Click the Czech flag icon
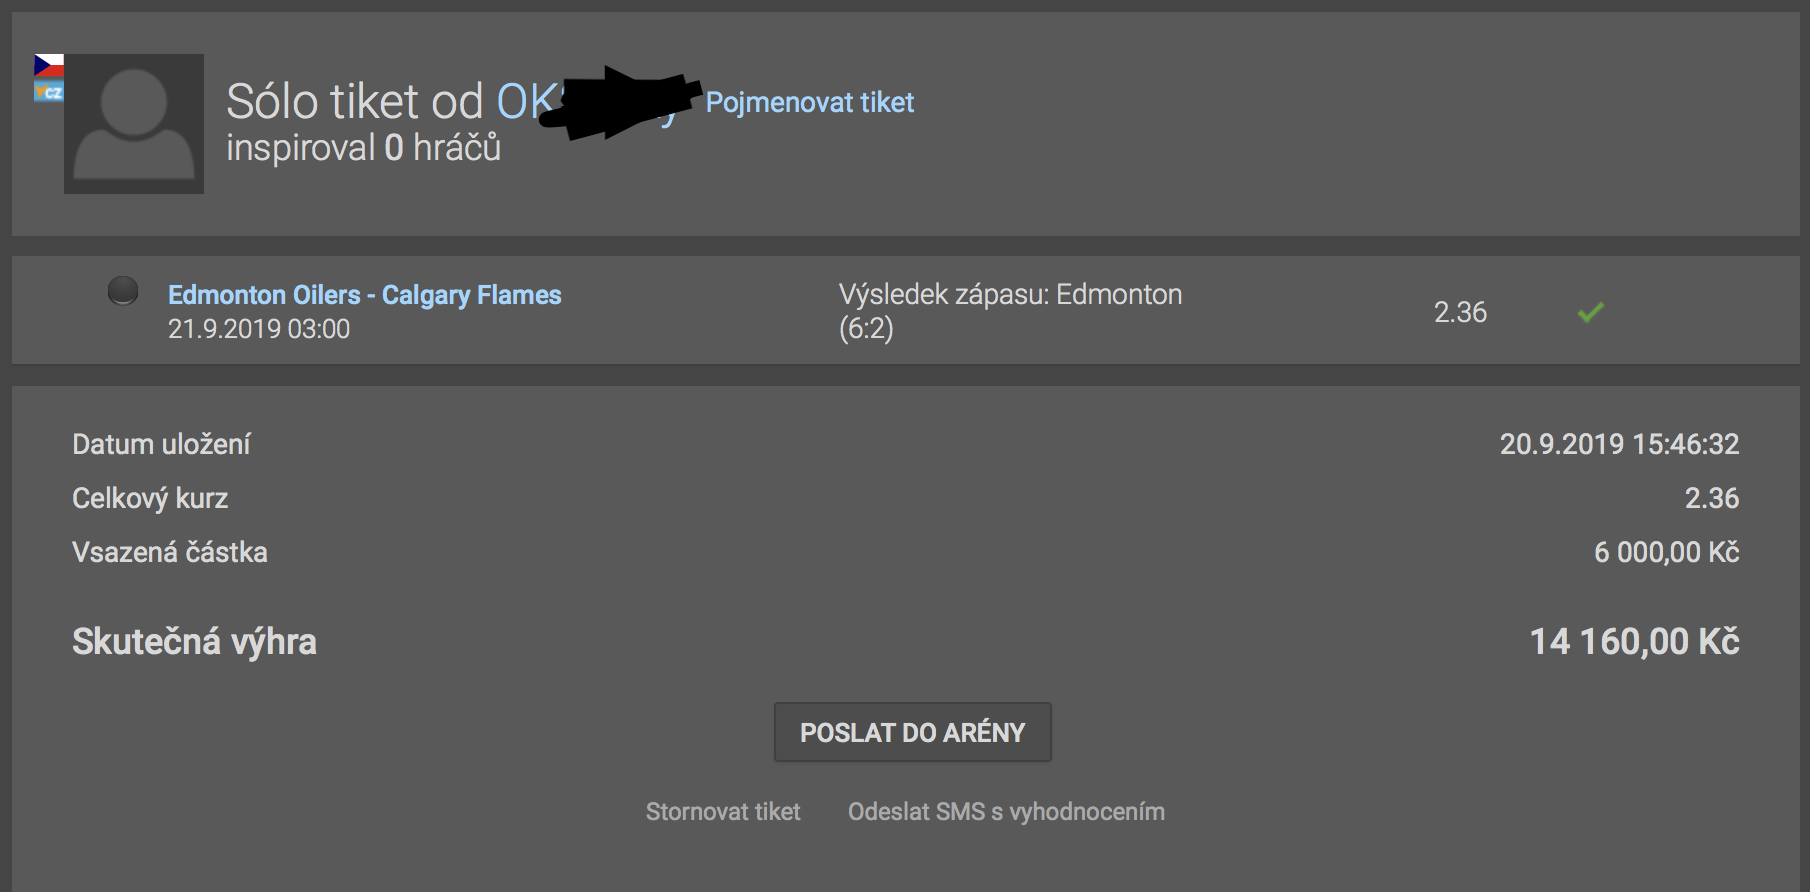 pos(49,66)
